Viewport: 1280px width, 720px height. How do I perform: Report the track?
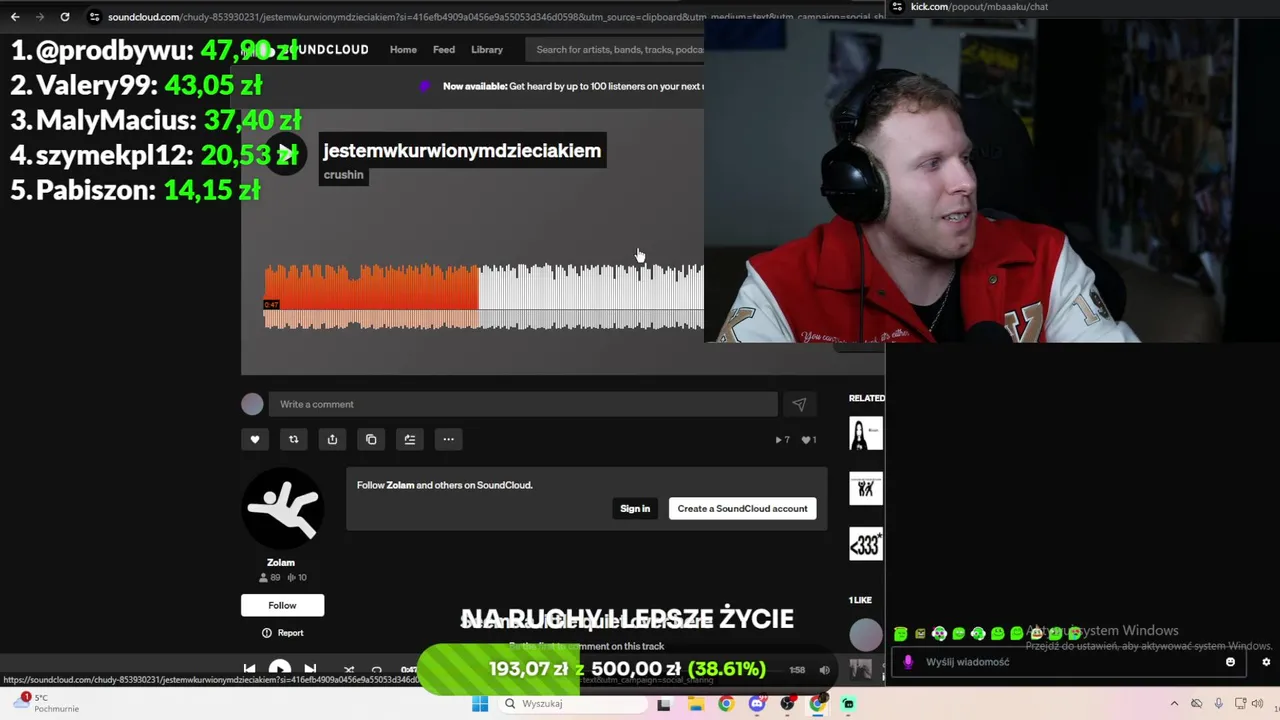coord(282,633)
